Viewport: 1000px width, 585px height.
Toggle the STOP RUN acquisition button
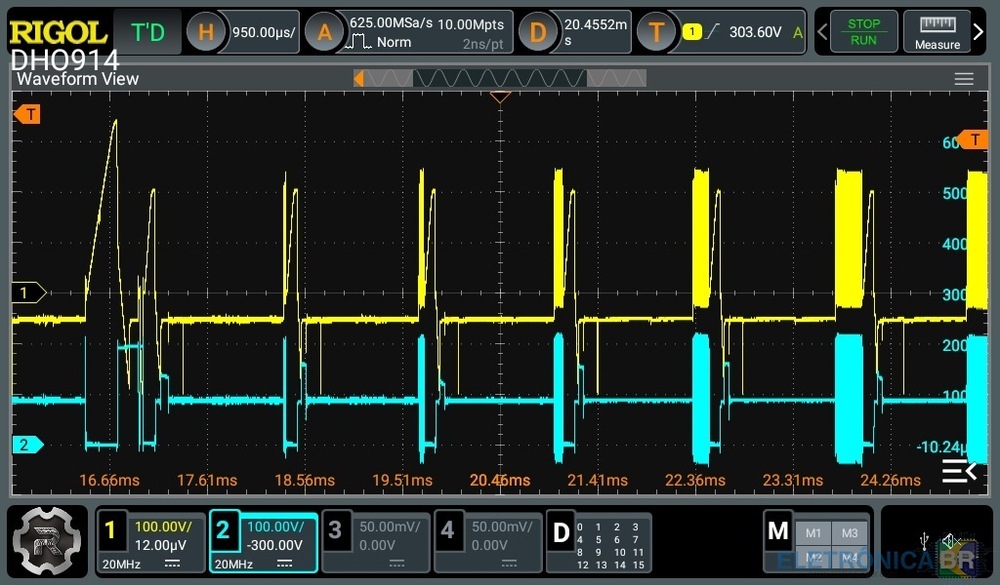pos(864,31)
